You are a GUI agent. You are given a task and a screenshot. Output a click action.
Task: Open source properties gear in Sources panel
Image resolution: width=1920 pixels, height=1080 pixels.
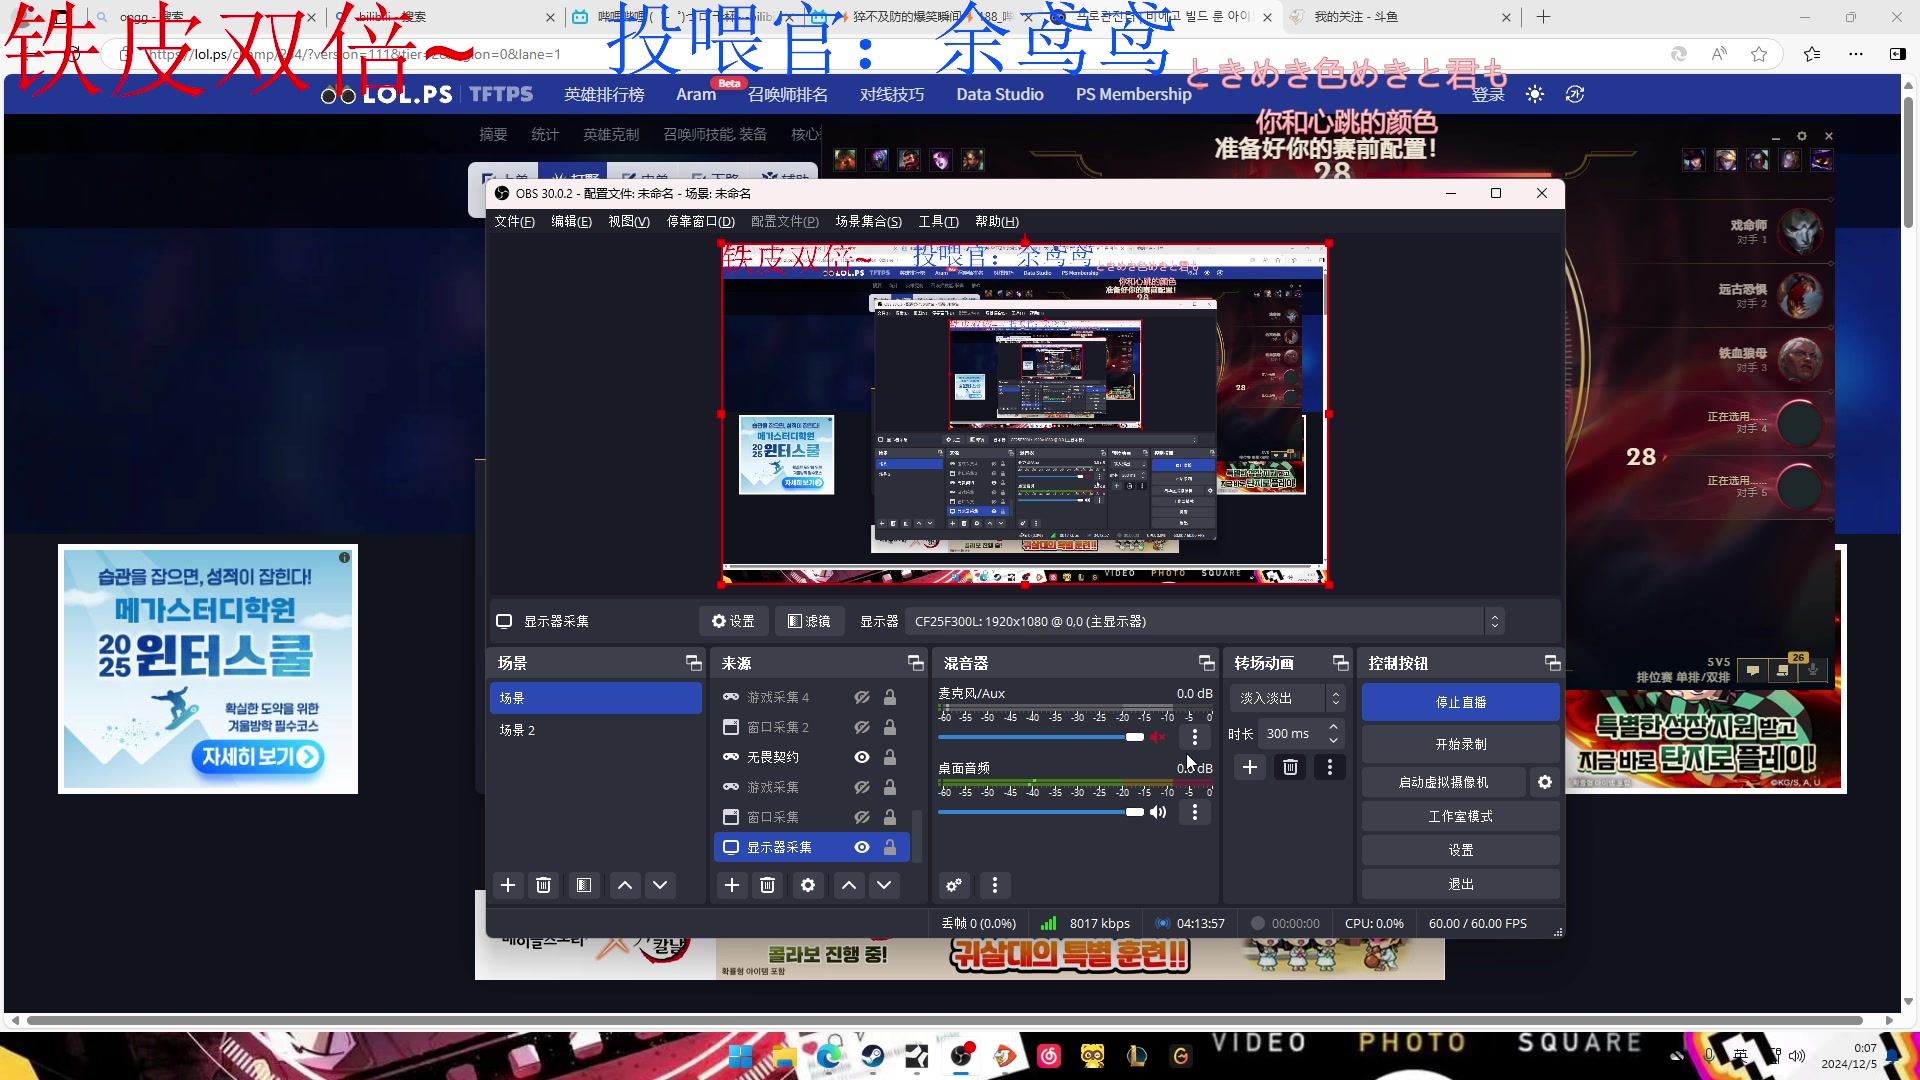808,885
